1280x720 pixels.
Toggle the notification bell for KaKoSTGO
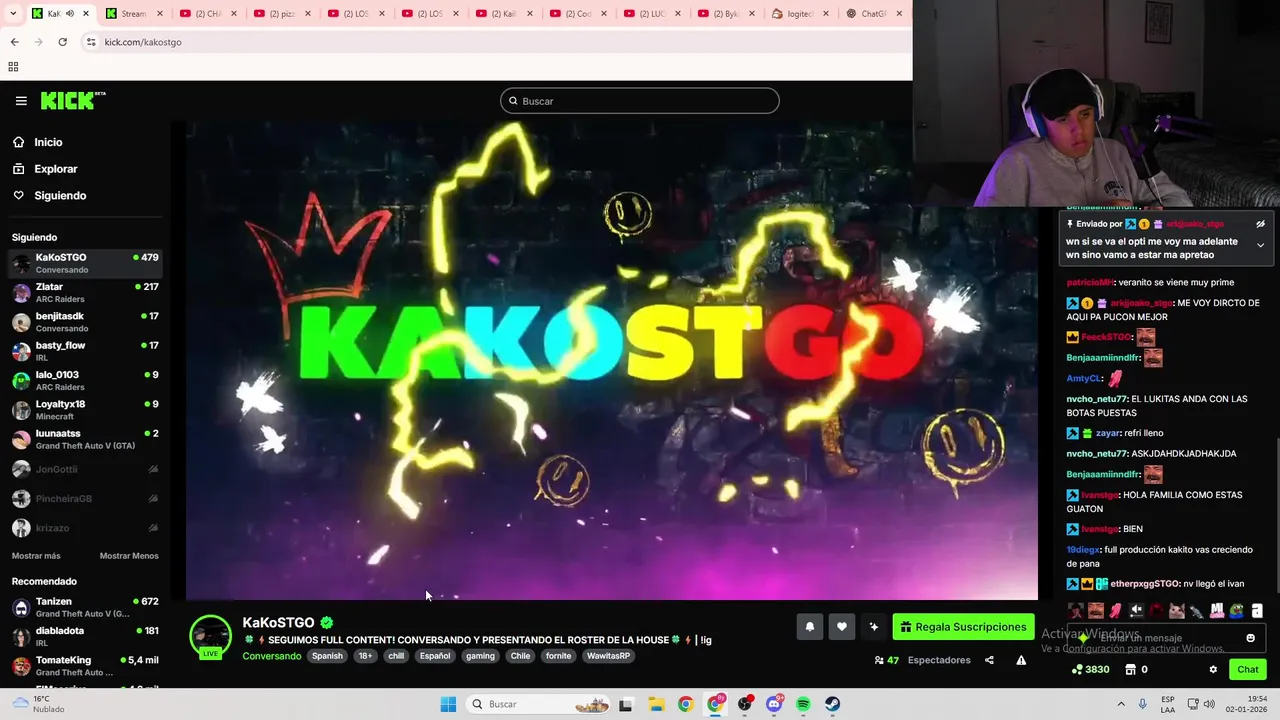[x=810, y=627]
